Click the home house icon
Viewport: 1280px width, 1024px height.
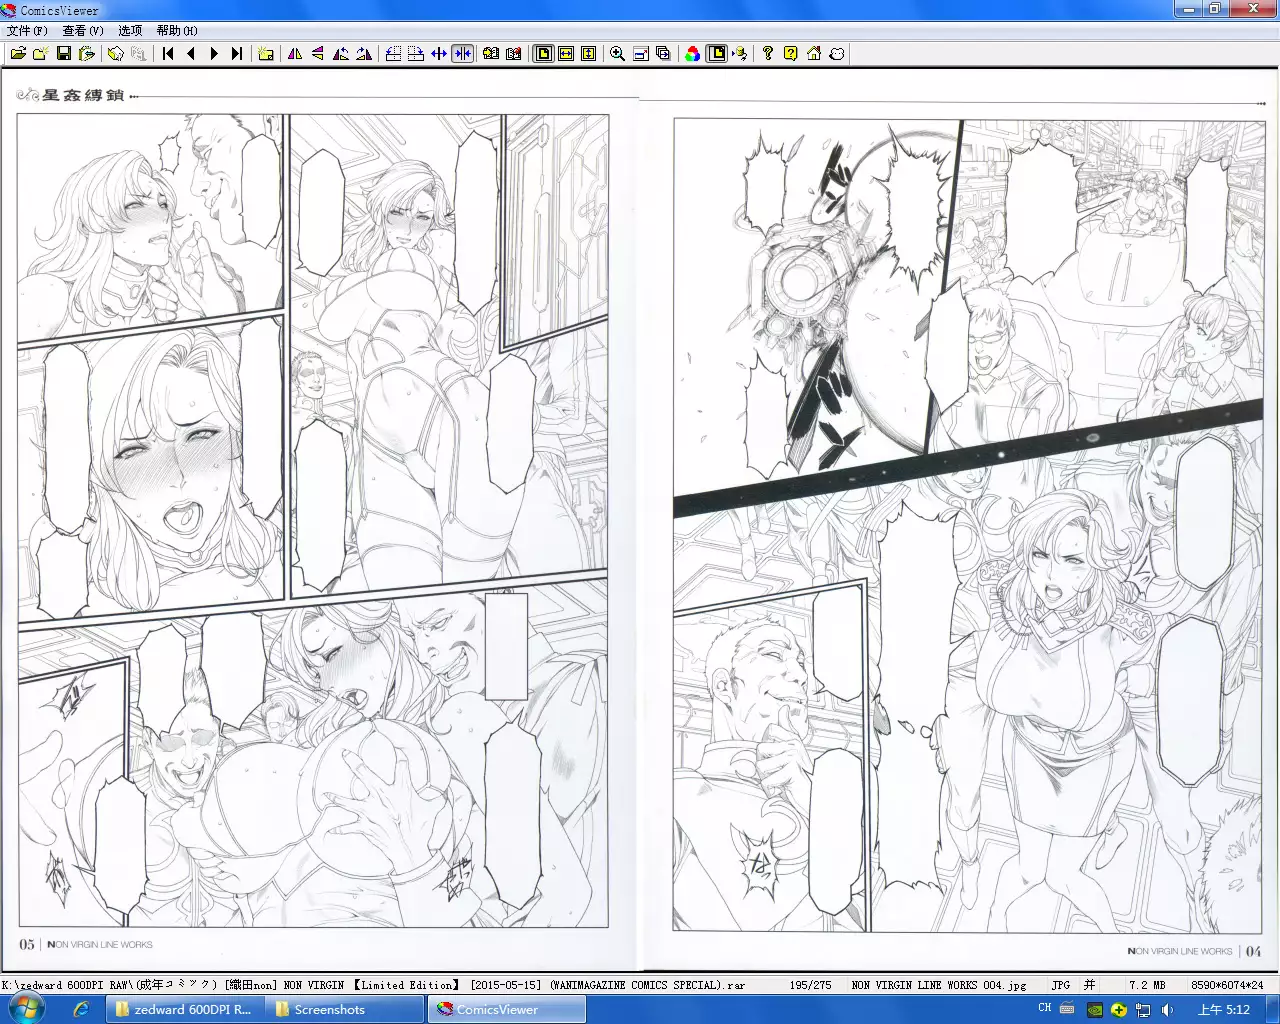click(814, 54)
